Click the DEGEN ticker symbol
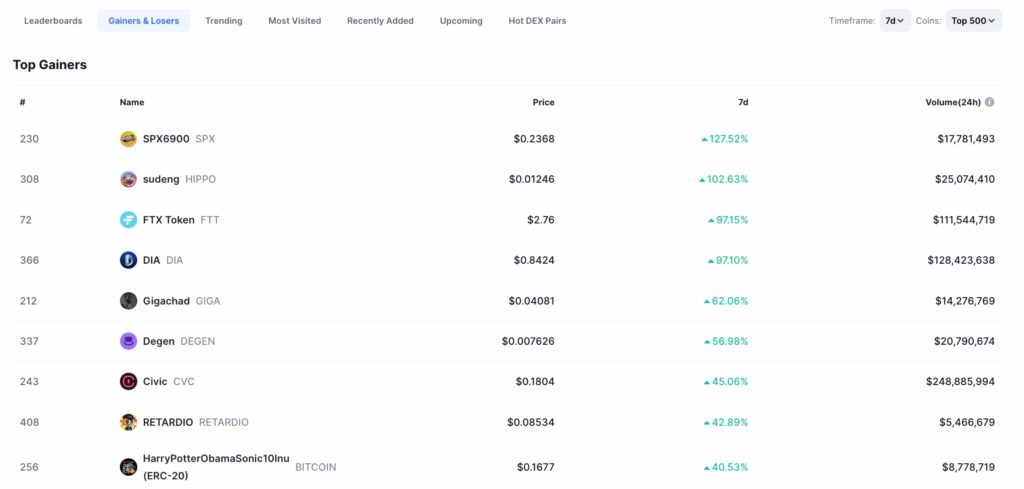 pos(198,341)
